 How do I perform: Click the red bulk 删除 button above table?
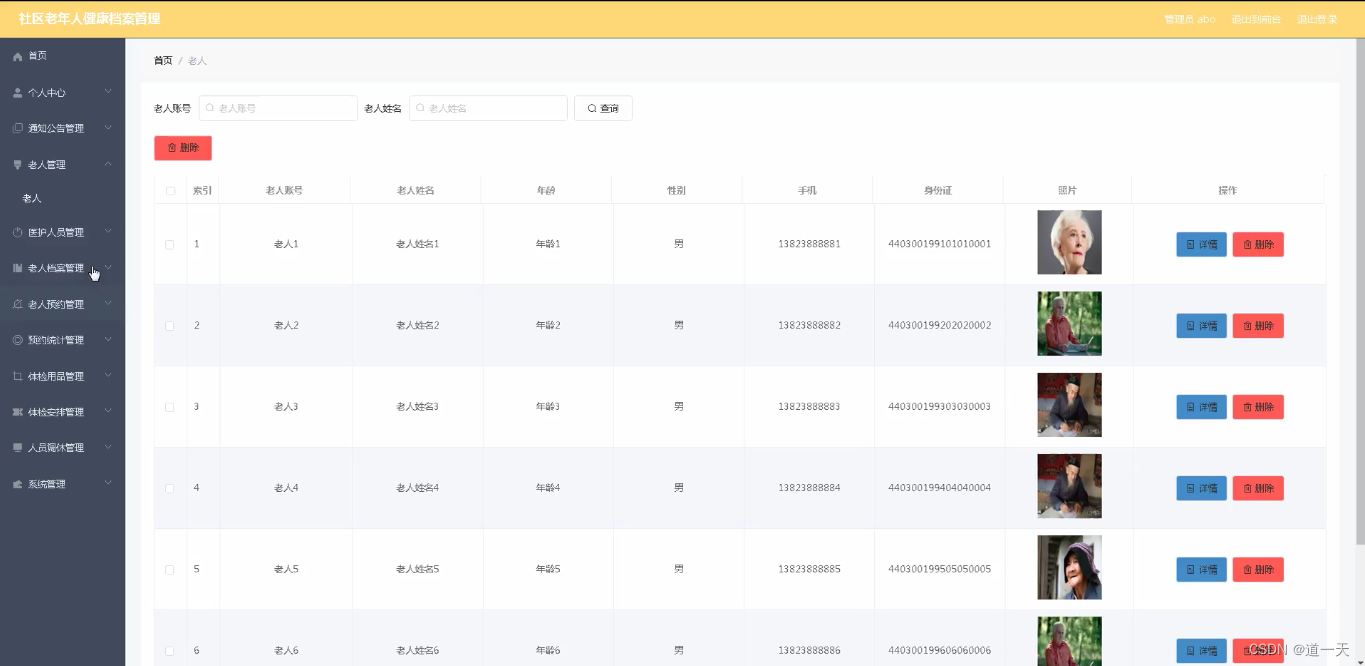pyautogui.click(x=183, y=148)
